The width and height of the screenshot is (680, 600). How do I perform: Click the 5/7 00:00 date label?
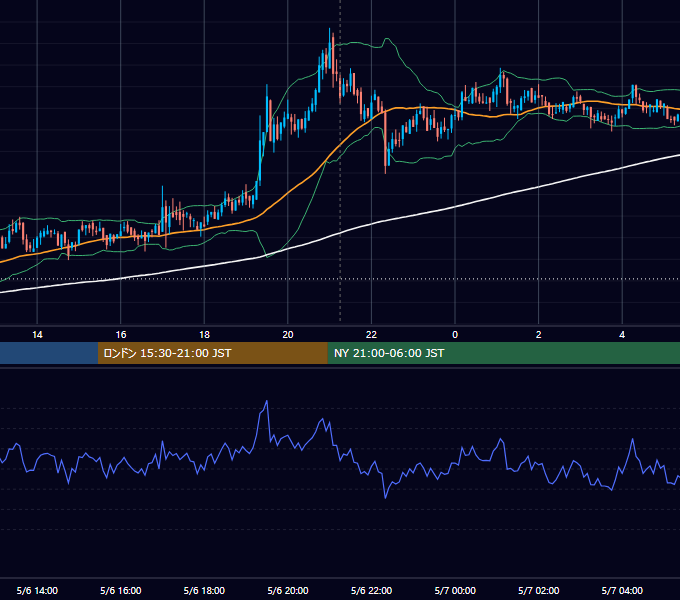(455, 590)
